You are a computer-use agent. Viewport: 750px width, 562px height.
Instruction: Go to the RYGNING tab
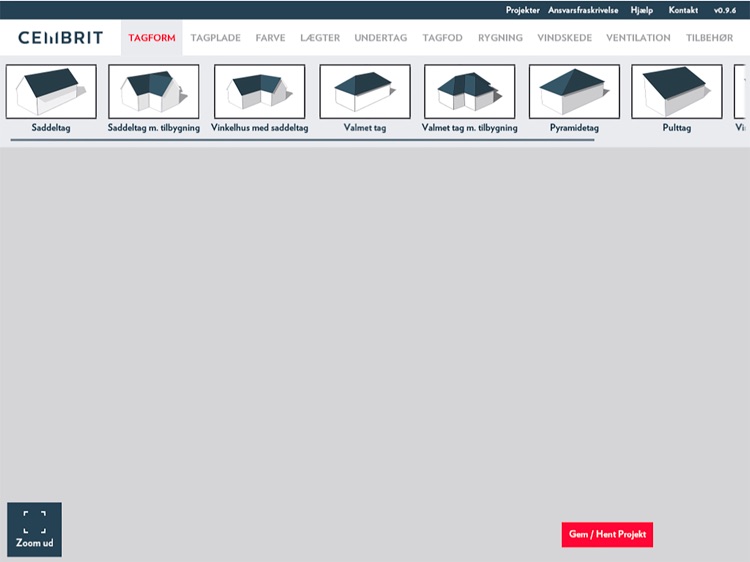pyautogui.click(x=500, y=38)
